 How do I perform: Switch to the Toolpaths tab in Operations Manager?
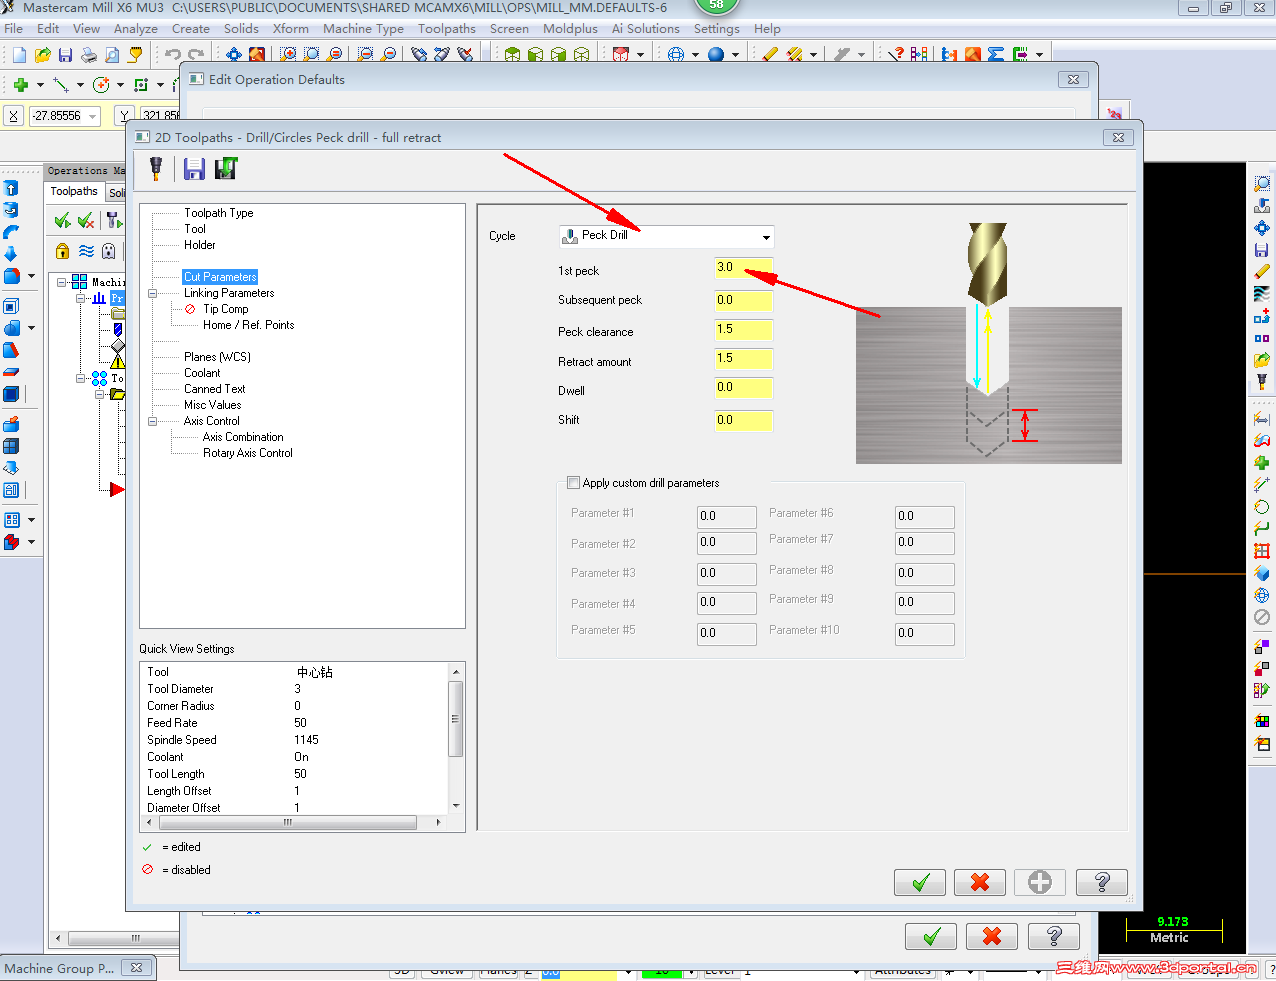(x=74, y=191)
